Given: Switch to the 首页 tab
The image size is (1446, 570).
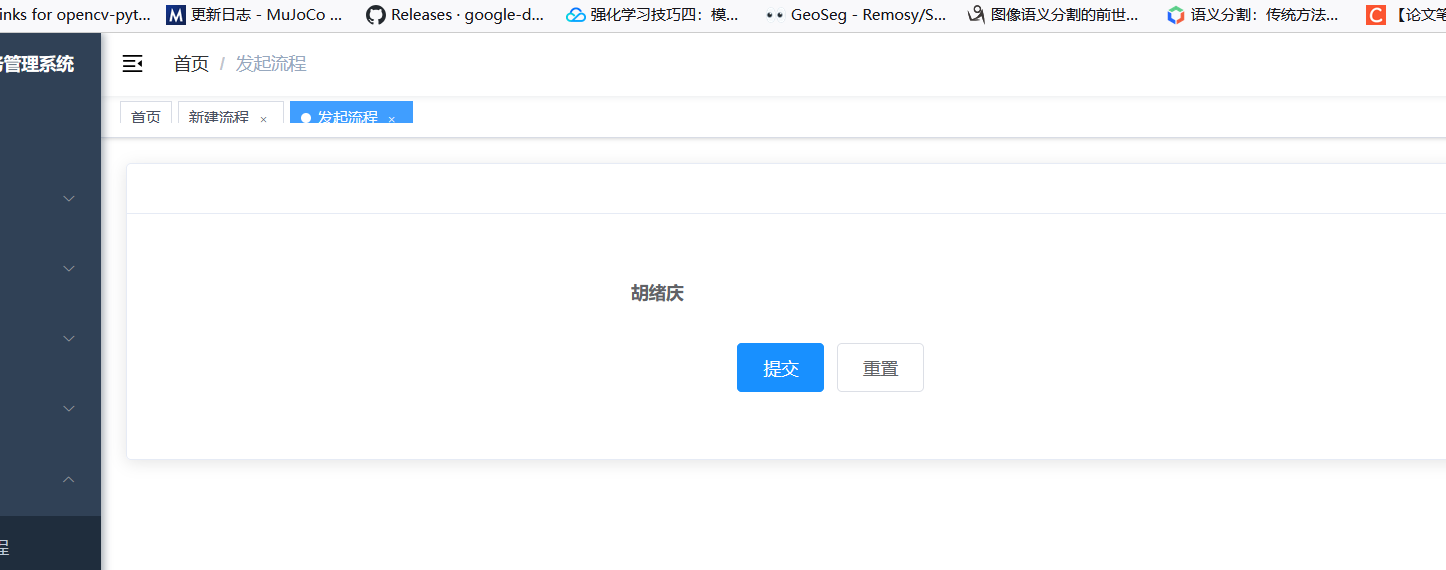Looking at the screenshot, I should click(x=146, y=117).
